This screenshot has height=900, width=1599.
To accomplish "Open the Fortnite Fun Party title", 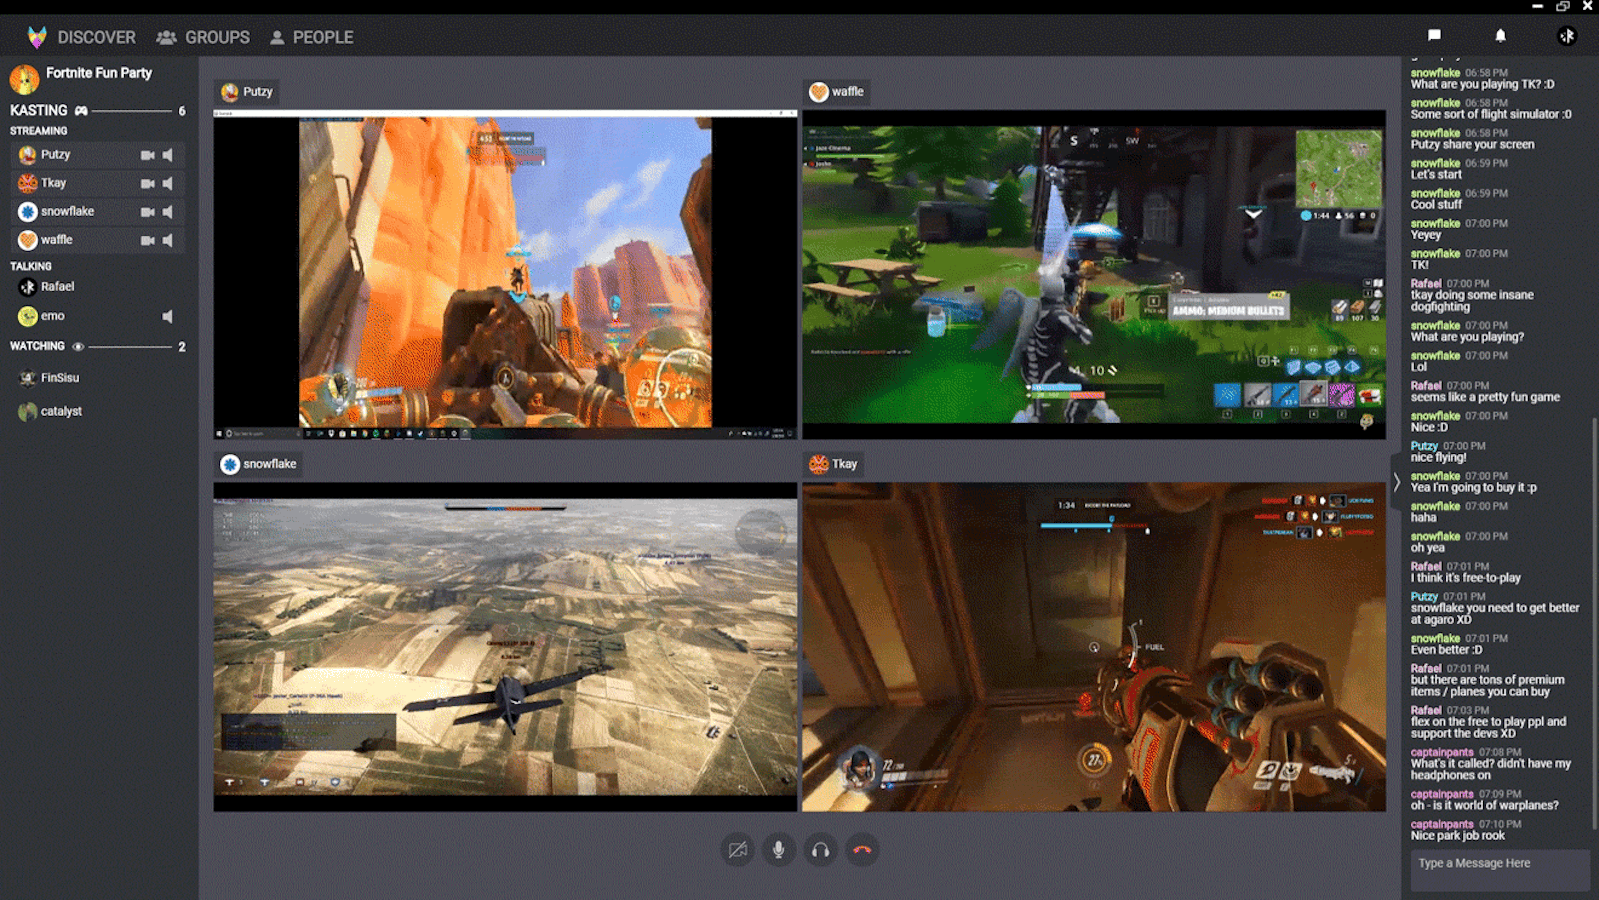I will point(99,73).
